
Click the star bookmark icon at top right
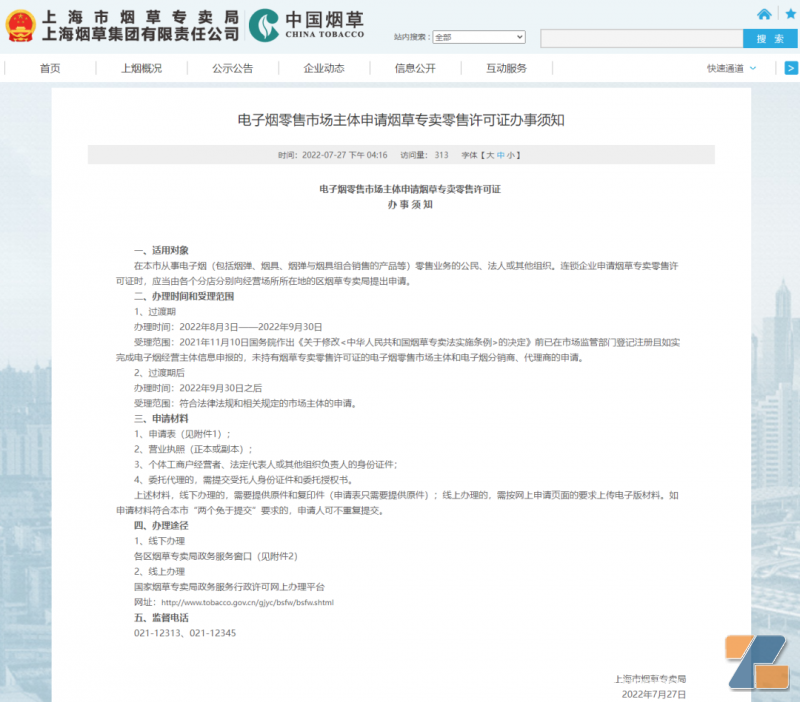[x=790, y=13]
